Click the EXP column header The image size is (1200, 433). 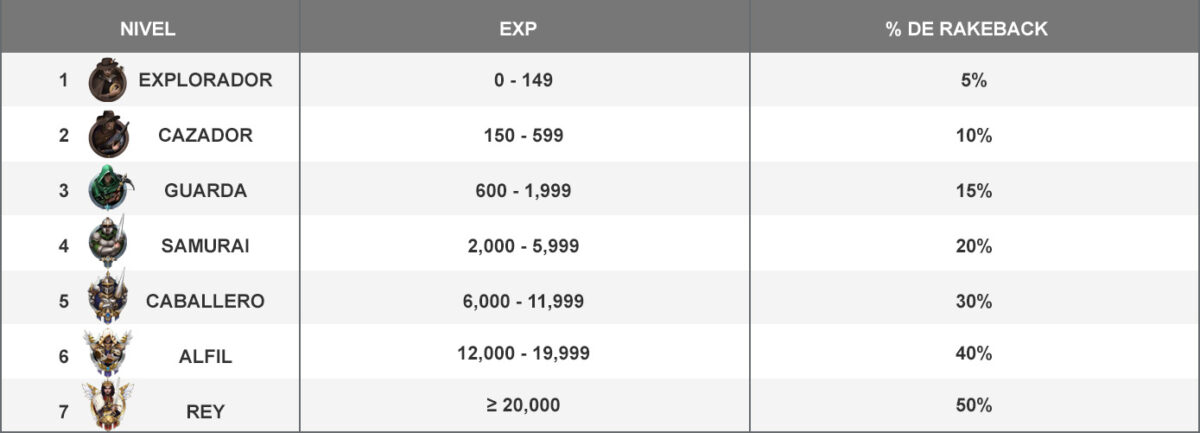click(518, 29)
